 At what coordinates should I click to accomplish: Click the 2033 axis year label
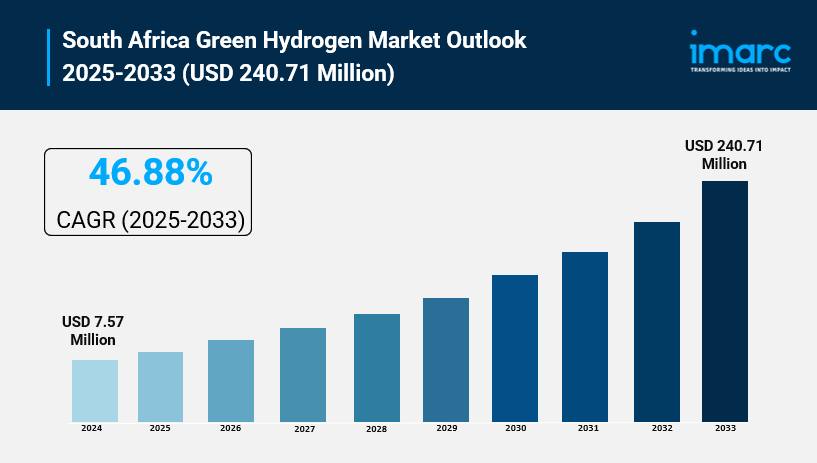pos(725,428)
